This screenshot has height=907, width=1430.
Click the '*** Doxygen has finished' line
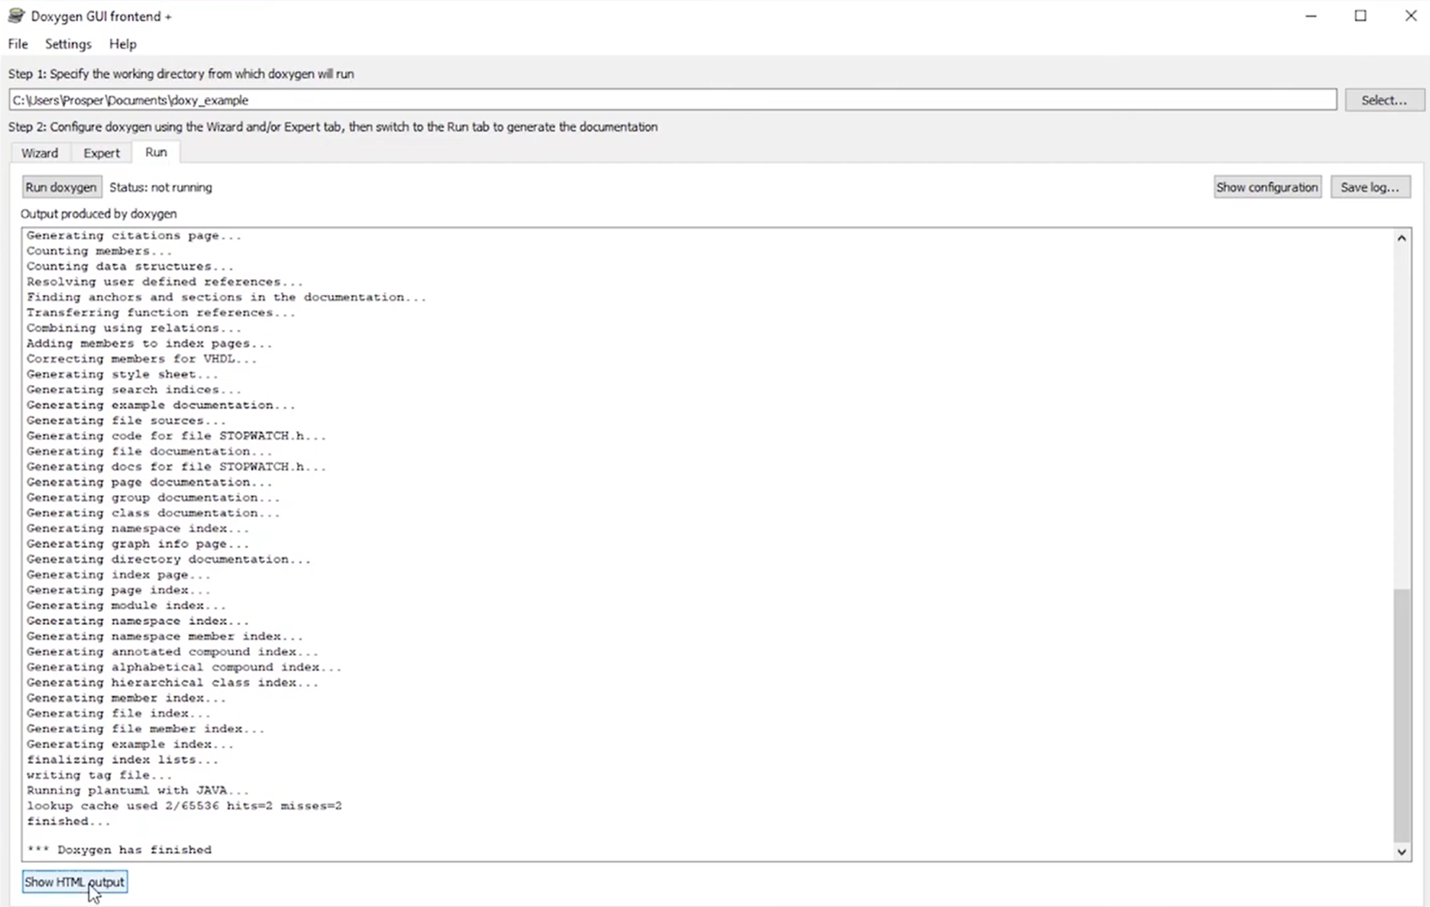click(x=119, y=850)
